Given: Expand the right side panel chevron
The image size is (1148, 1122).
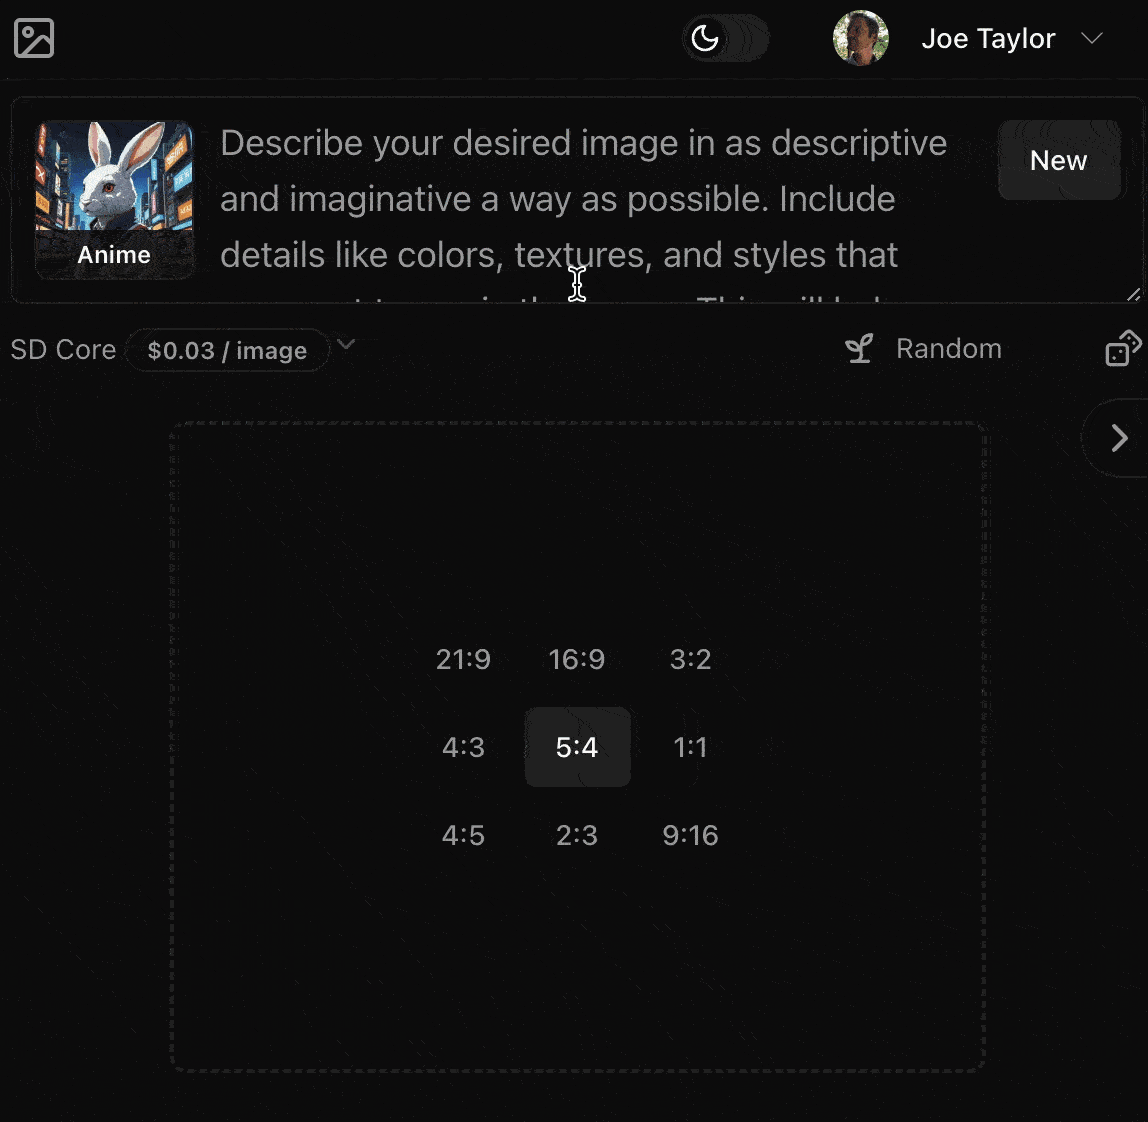Looking at the screenshot, I should tap(1118, 437).
